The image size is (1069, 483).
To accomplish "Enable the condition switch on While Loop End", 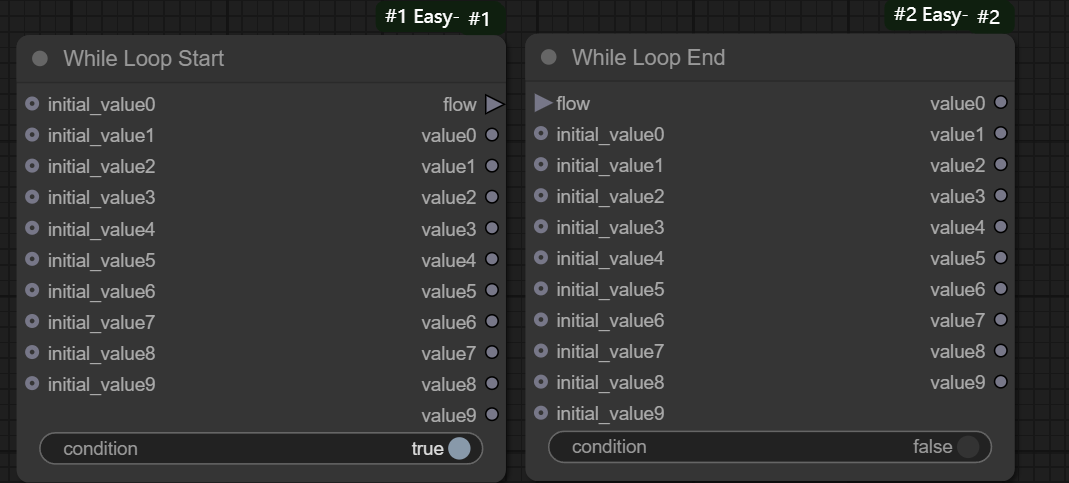I will [967, 447].
